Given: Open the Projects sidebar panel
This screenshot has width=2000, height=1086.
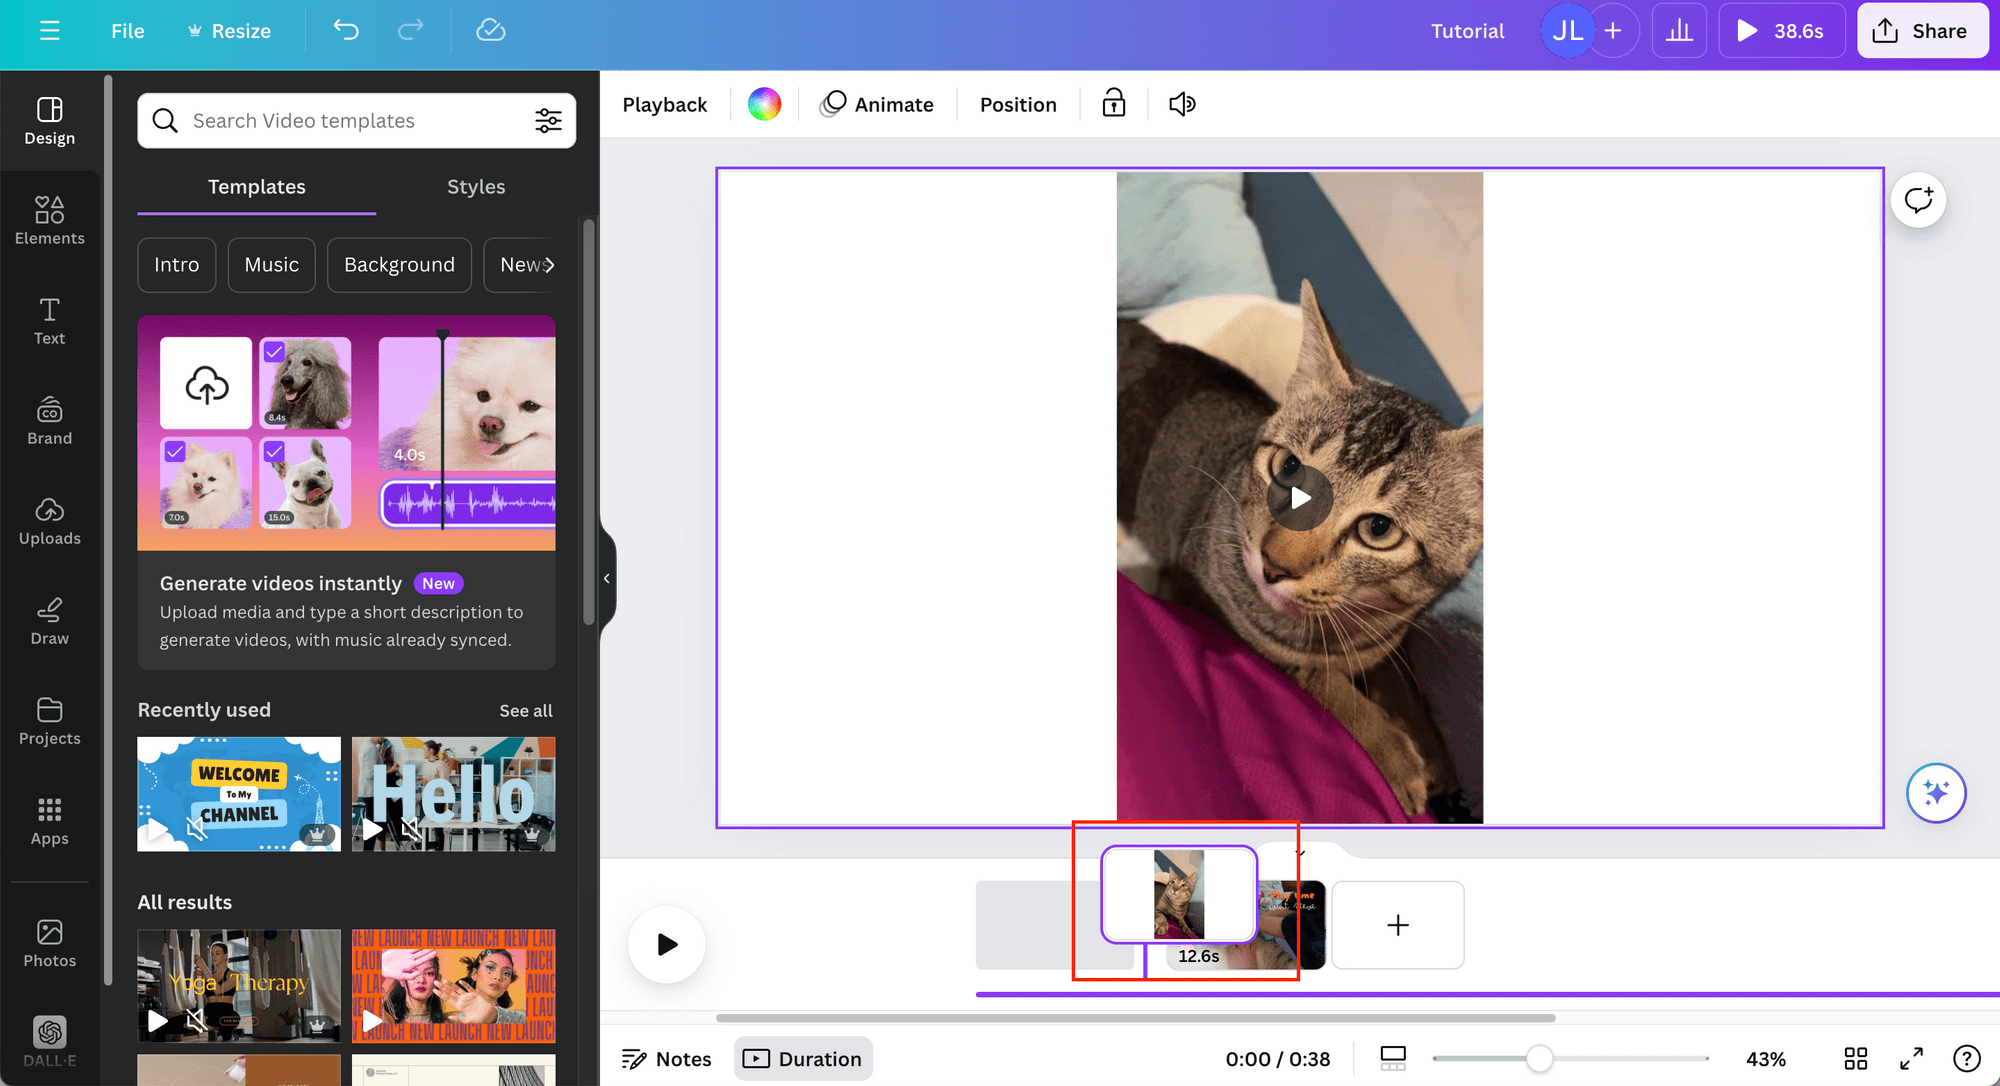Looking at the screenshot, I should coord(50,721).
